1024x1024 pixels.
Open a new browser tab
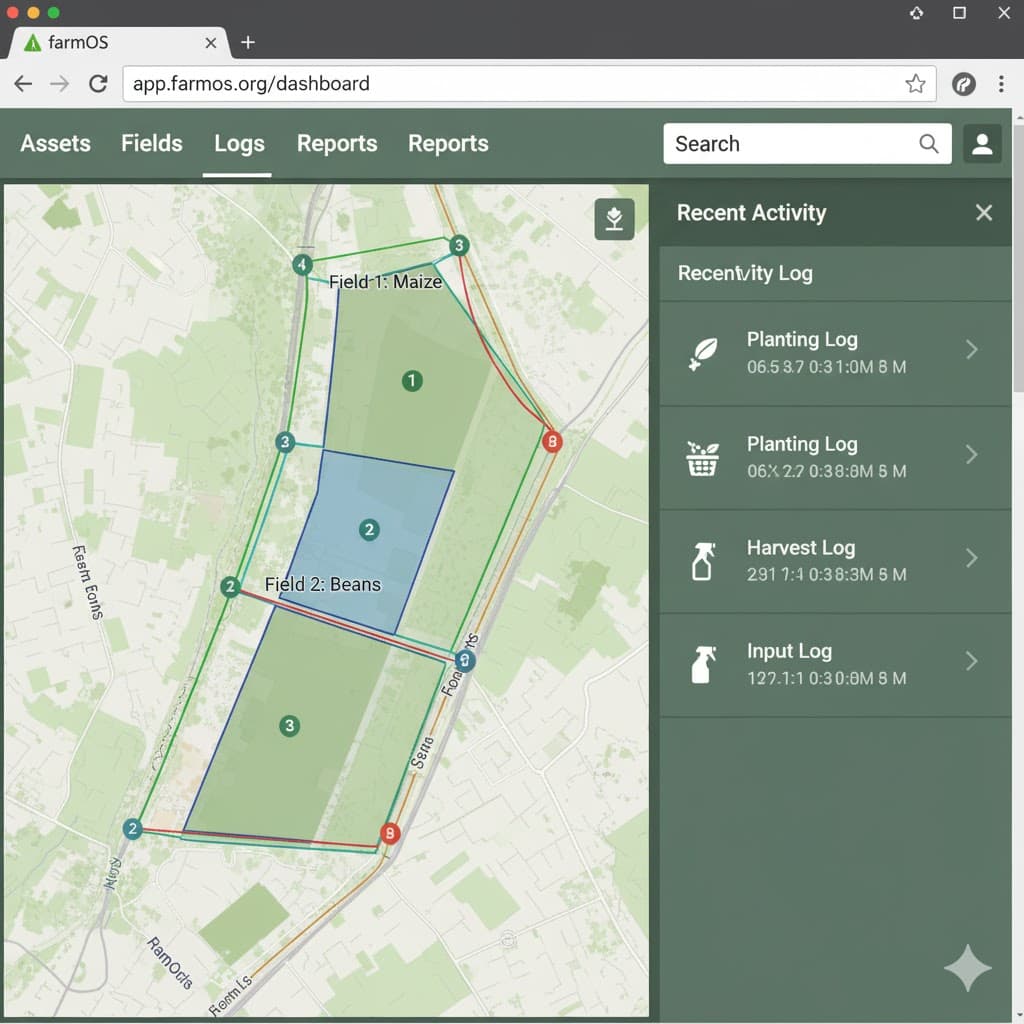coord(248,42)
